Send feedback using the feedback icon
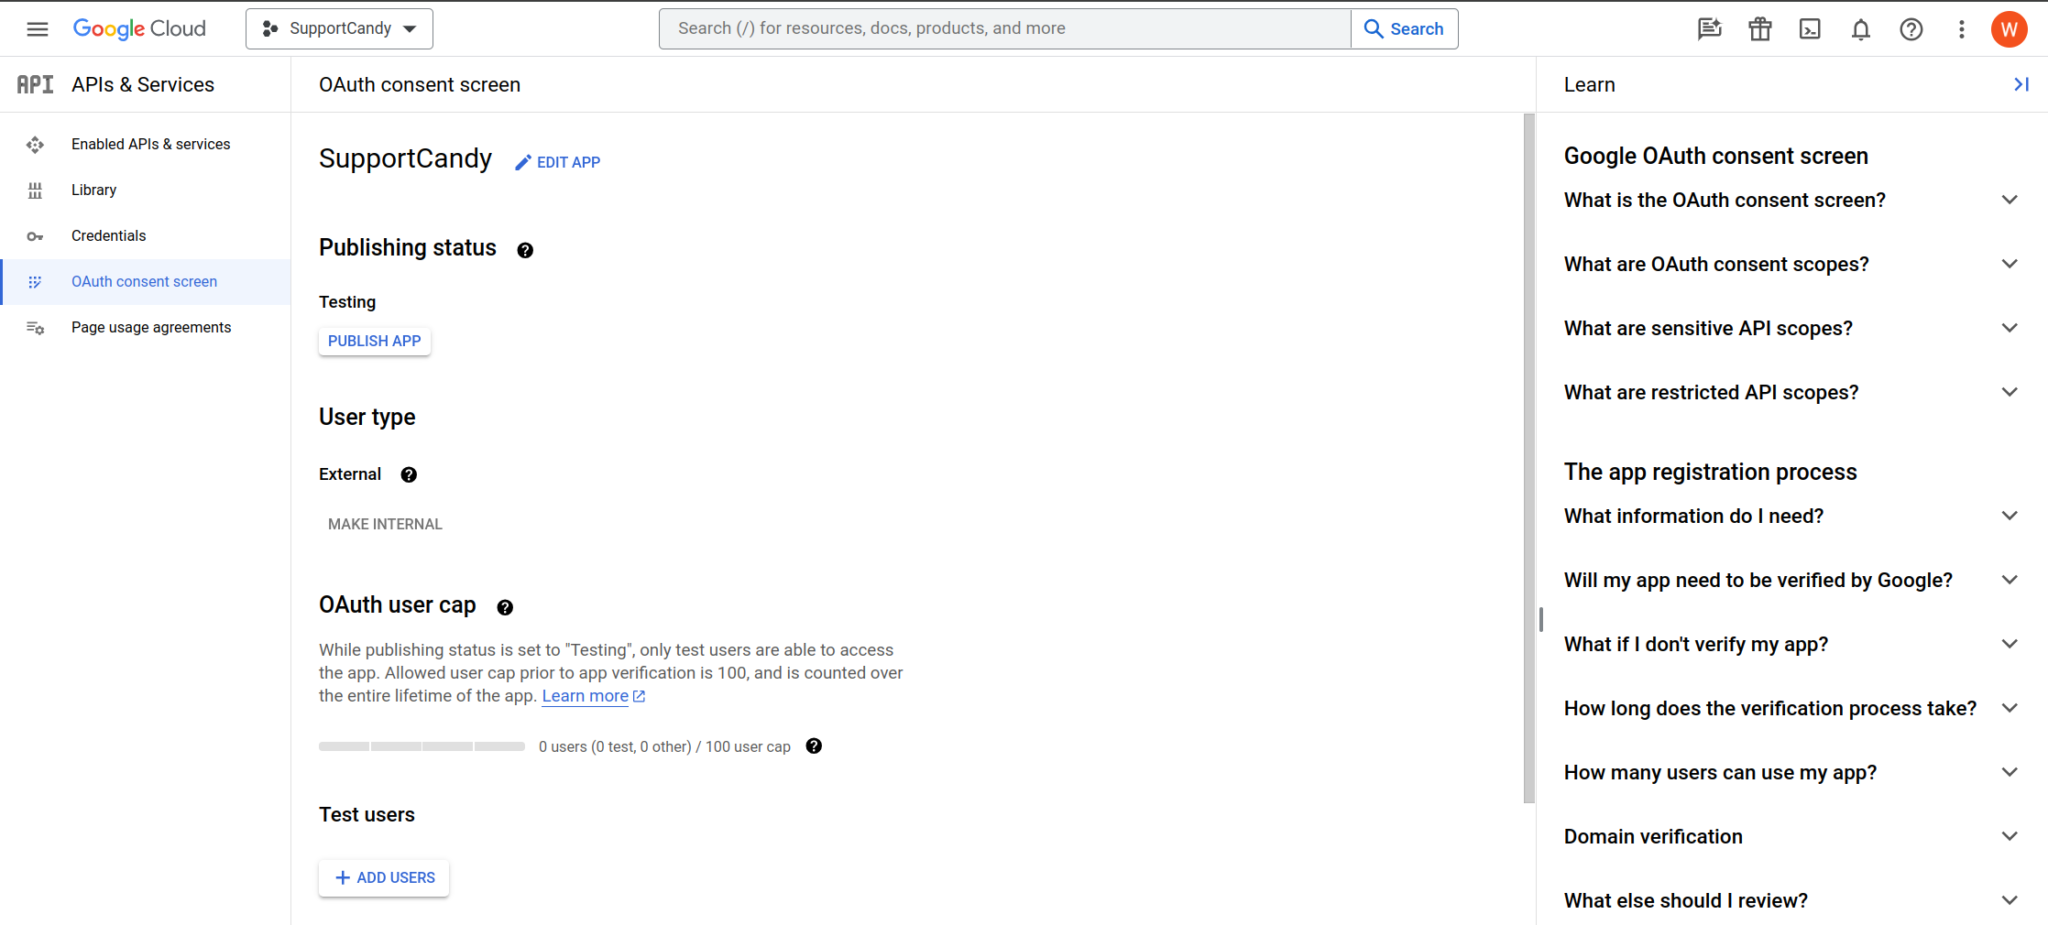This screenshot has height=925, width=2048. [1710, 29]
